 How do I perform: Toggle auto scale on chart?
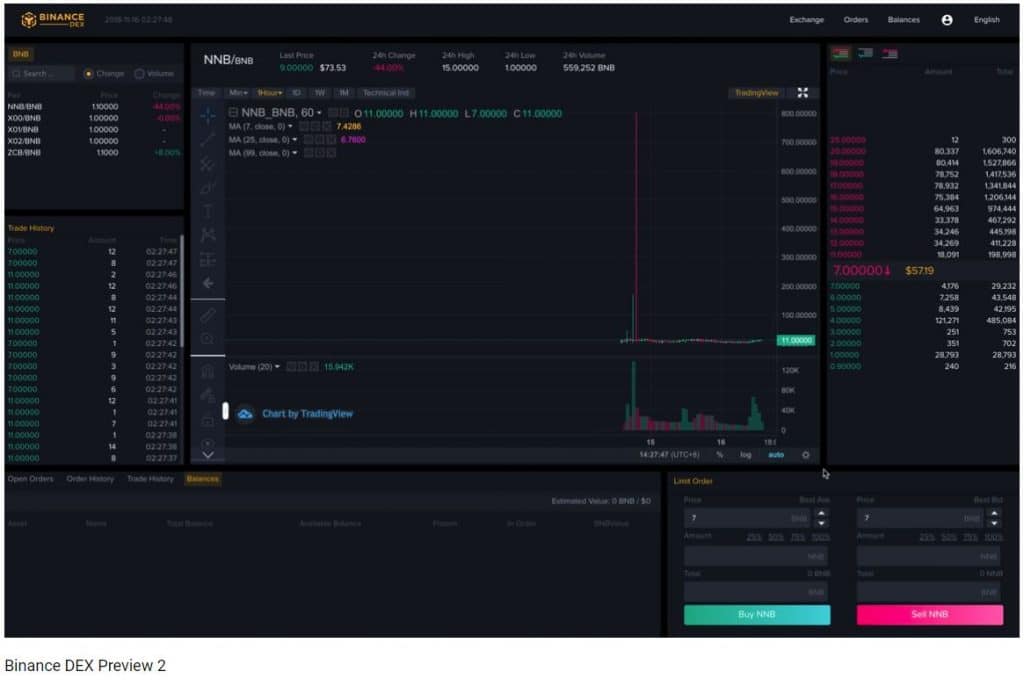pos(776,455)
